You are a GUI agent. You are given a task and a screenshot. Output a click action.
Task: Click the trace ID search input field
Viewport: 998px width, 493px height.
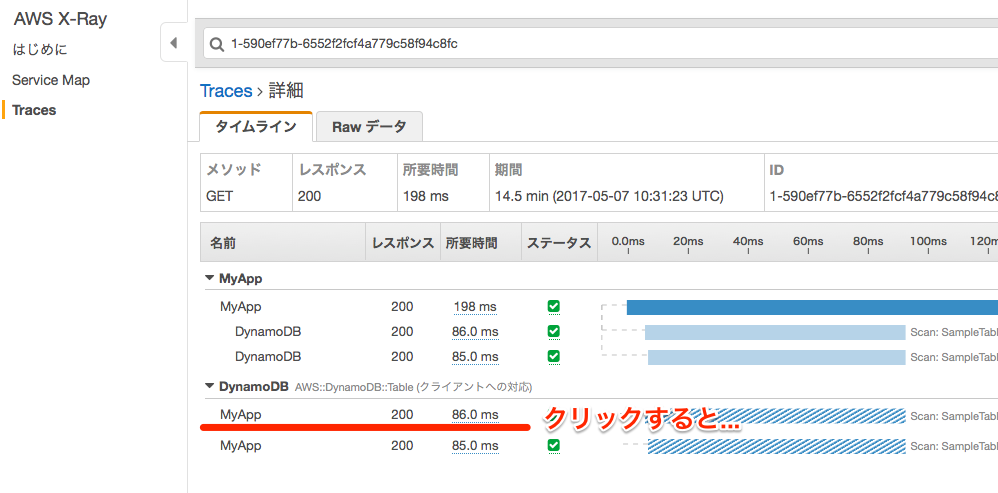[x=600, y=44]
